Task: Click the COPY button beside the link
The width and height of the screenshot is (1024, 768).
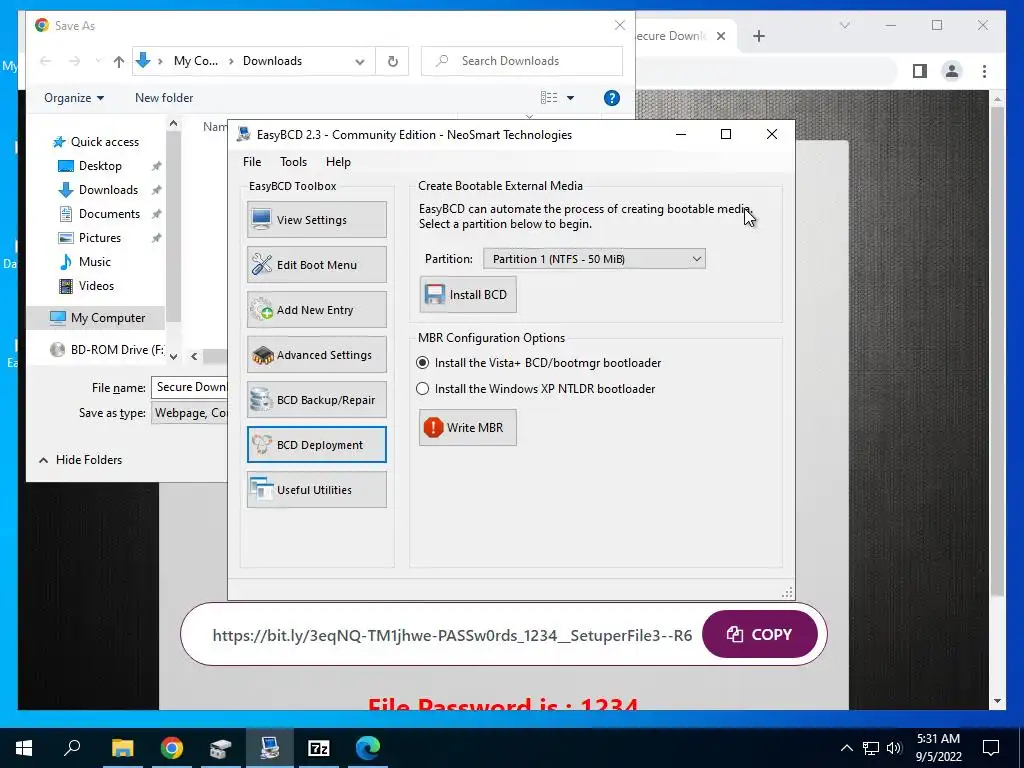Action: (760, 634)
